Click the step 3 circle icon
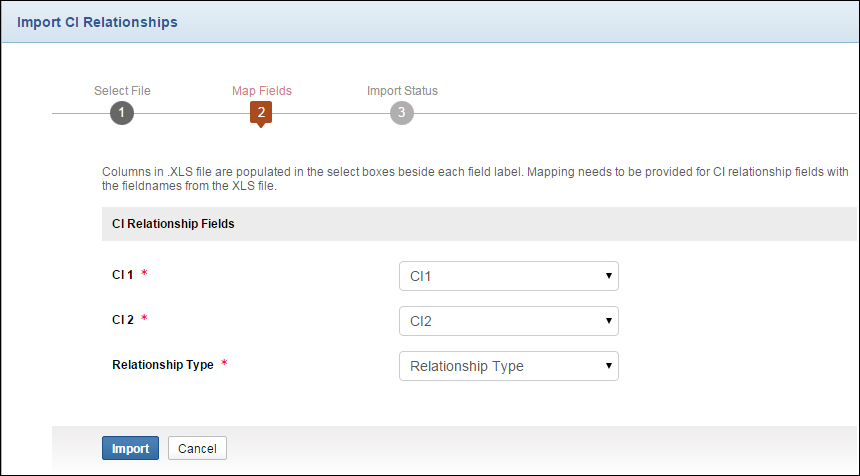860x476 pixels. (x=402, y=113)
